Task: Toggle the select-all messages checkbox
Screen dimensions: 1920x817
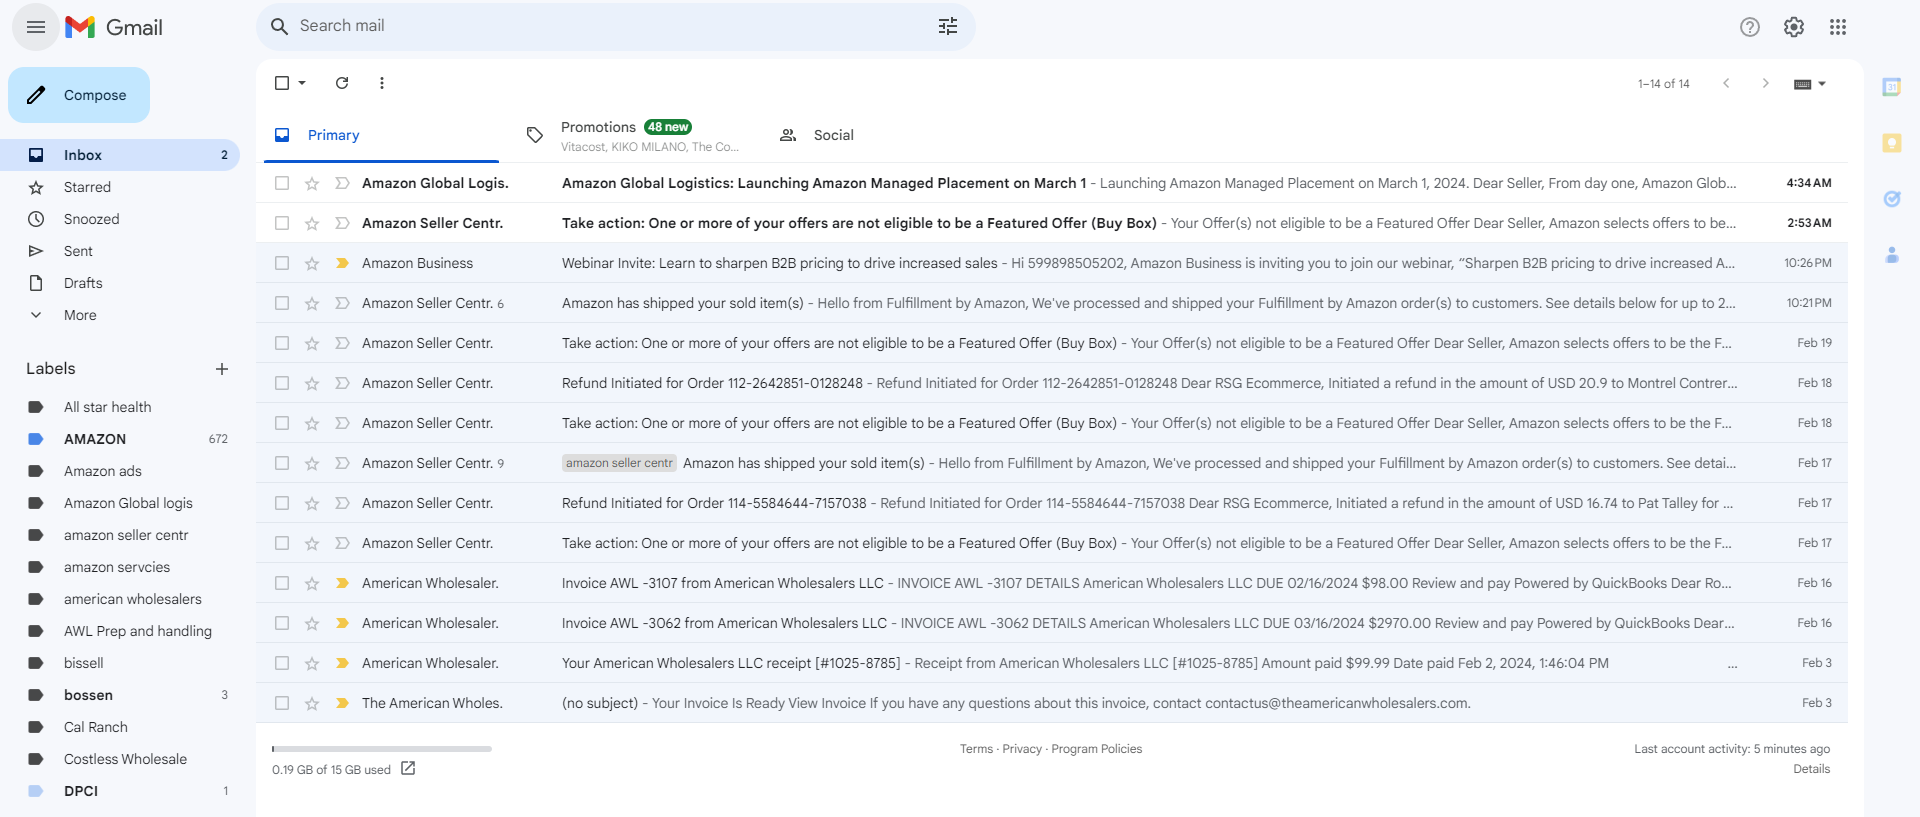Action: [282, 83]
